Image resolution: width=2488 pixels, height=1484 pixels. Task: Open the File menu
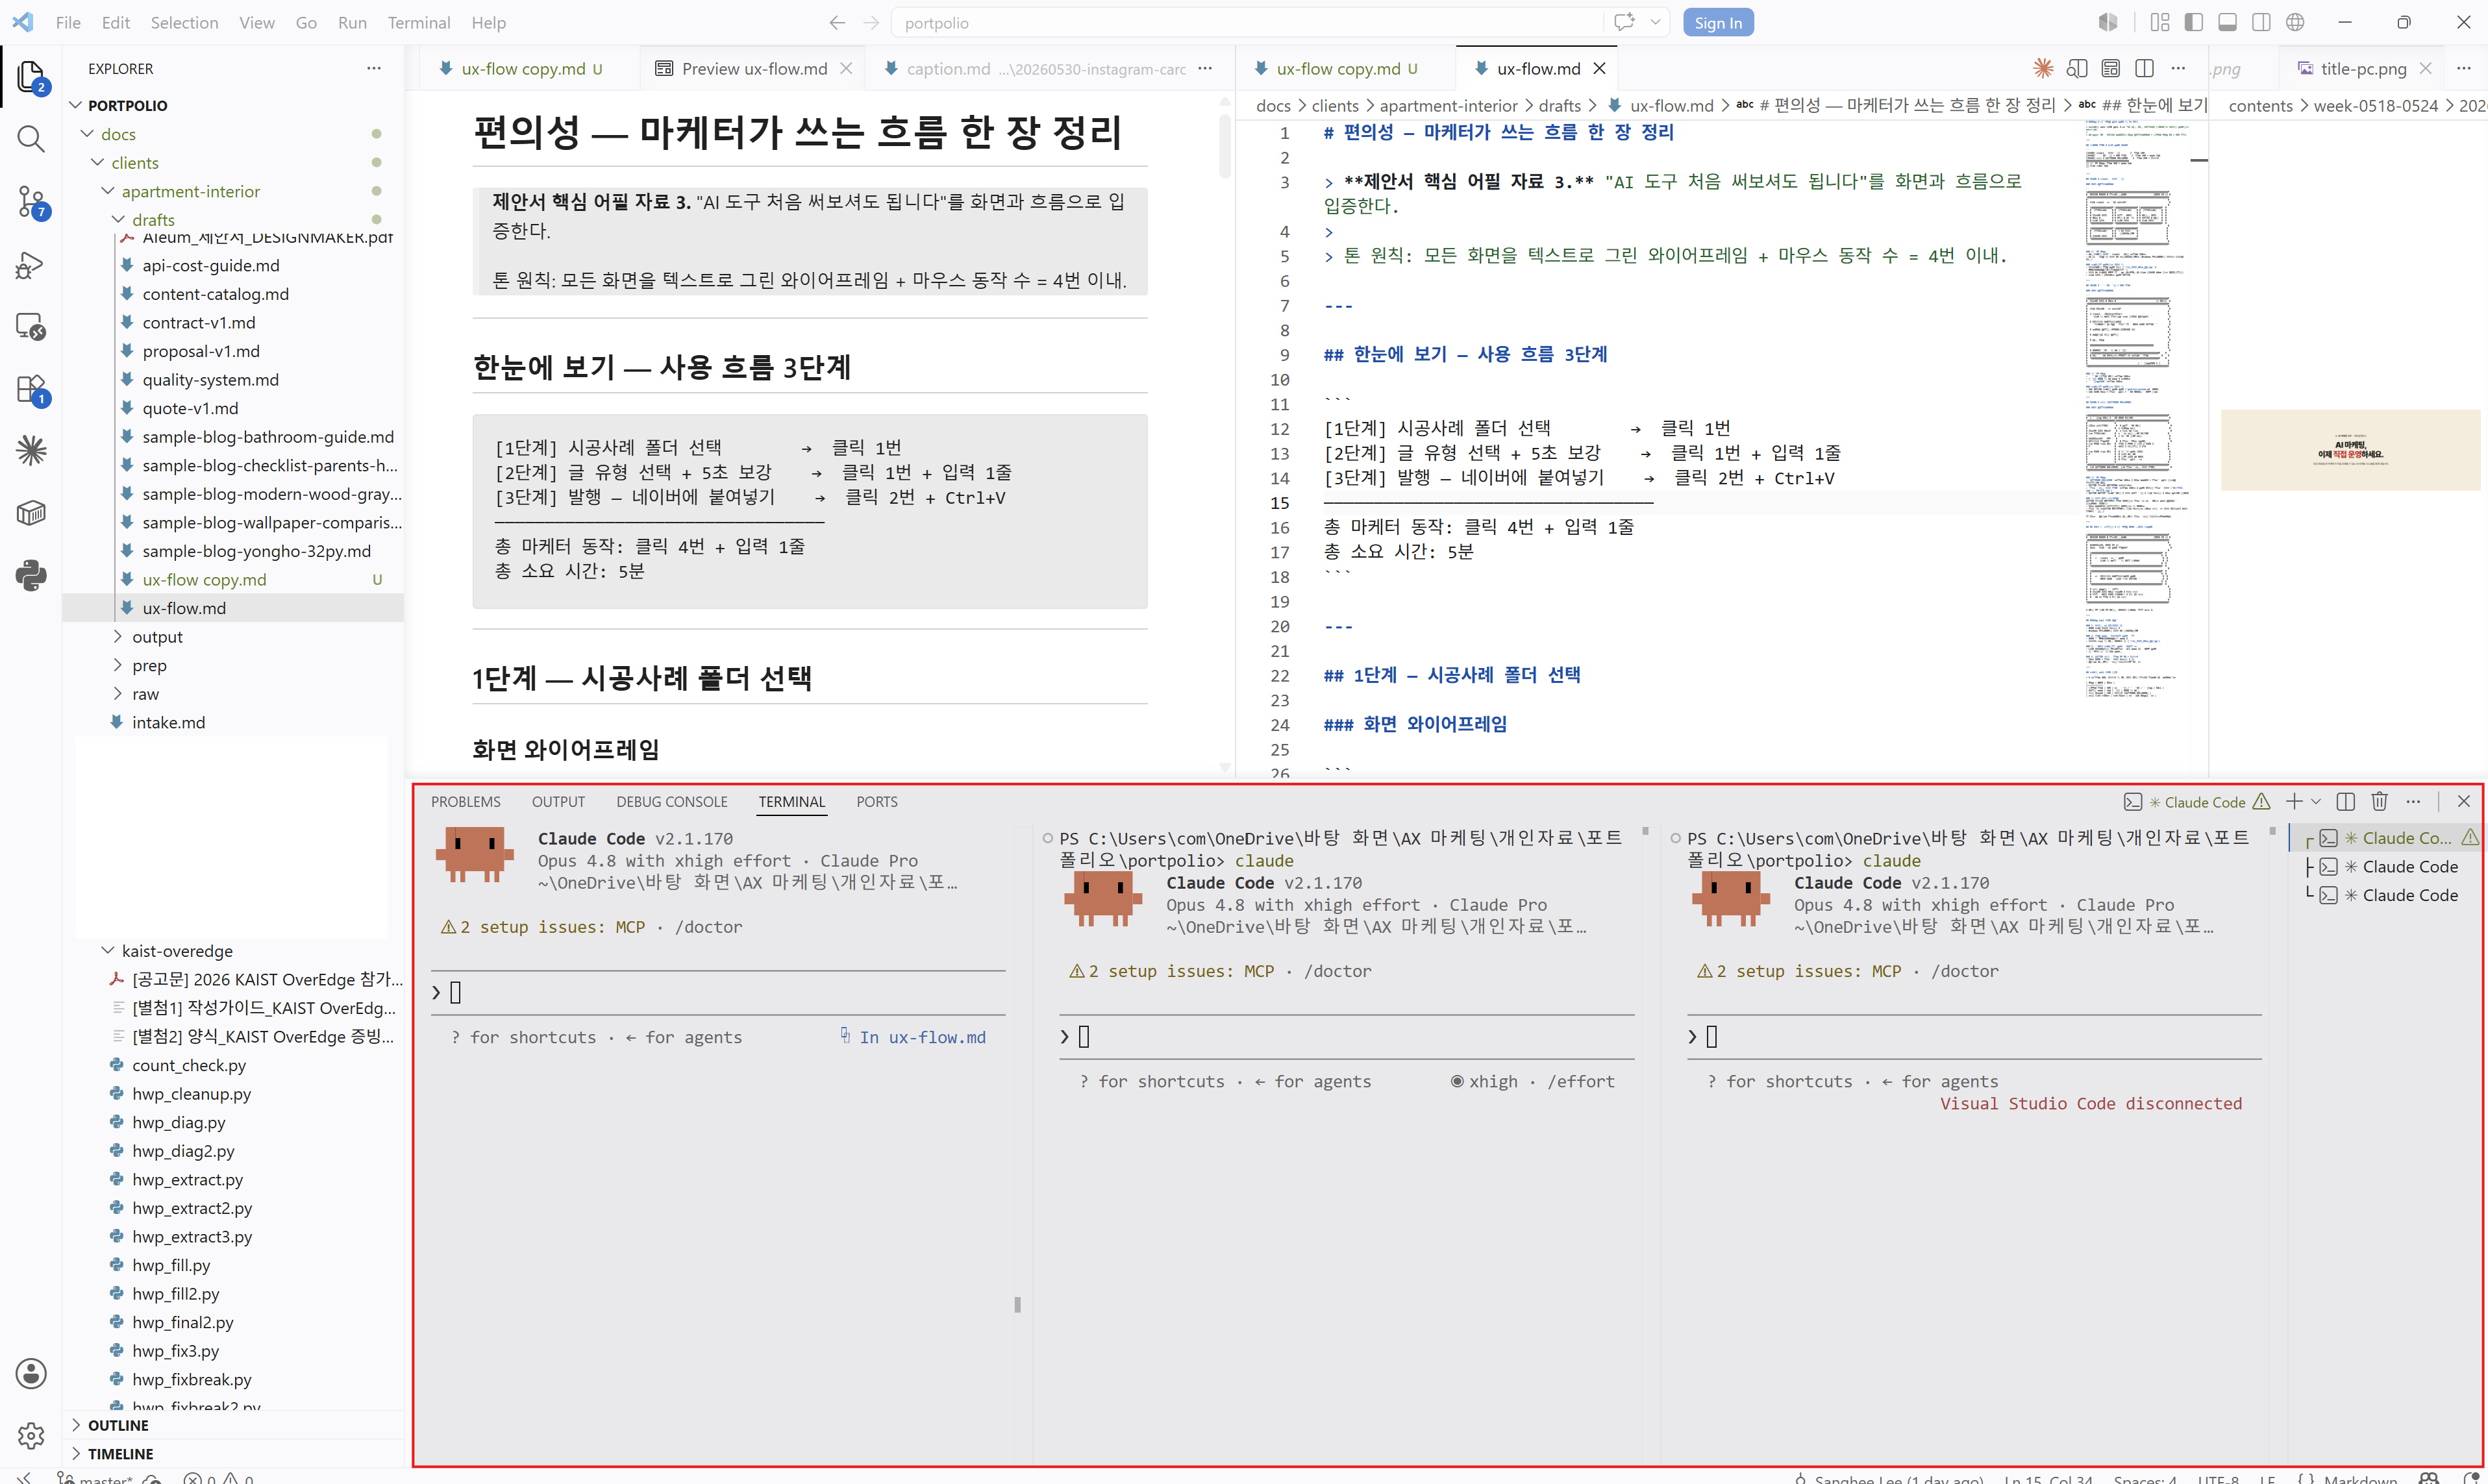pyautogui.click(x=68, y=22)
